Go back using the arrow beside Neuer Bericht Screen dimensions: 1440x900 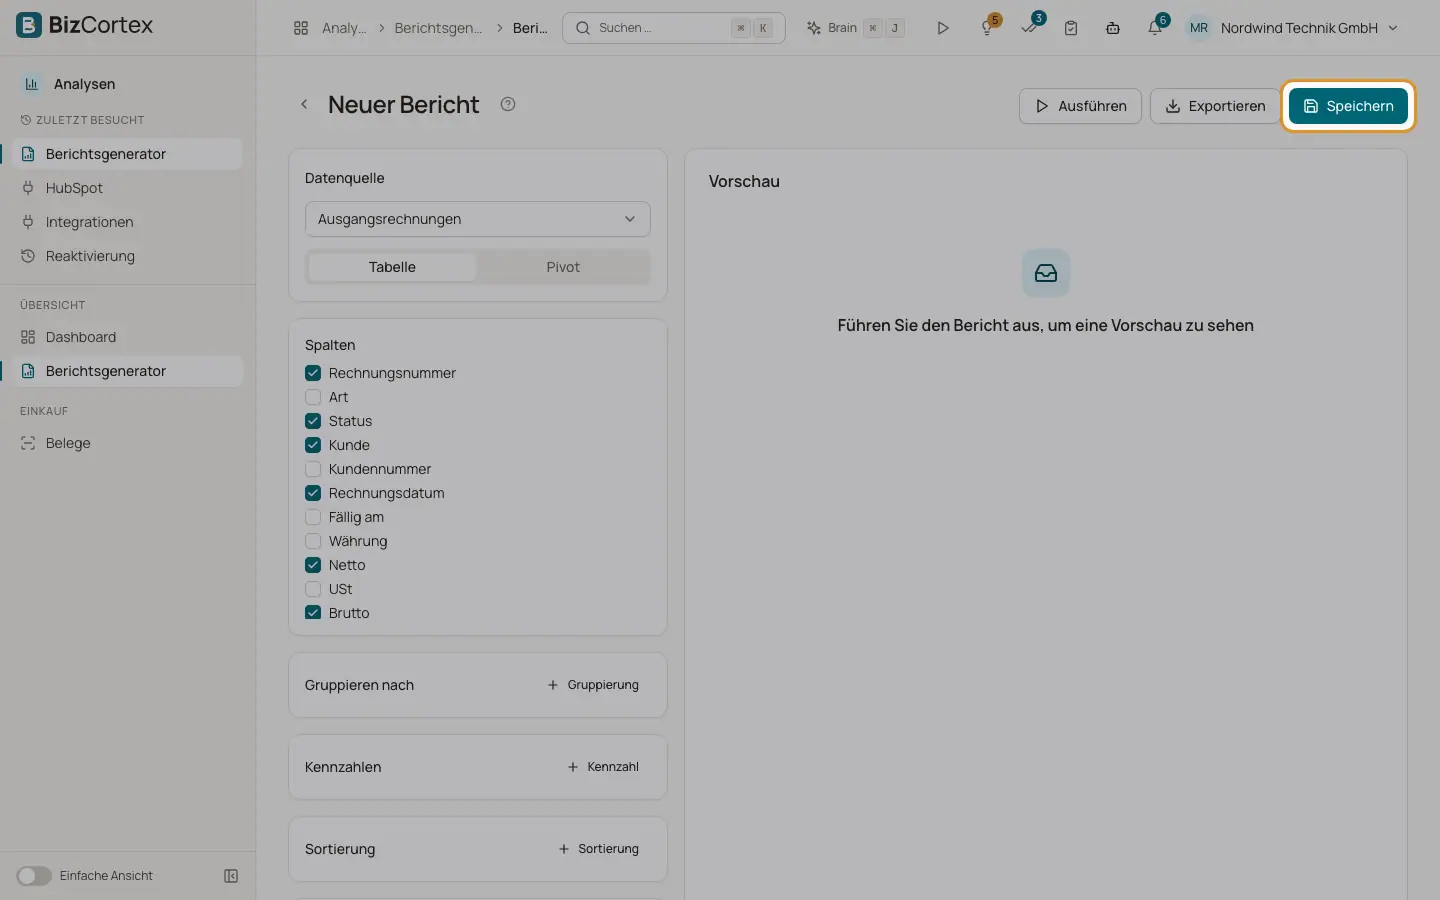pos(304,104)
